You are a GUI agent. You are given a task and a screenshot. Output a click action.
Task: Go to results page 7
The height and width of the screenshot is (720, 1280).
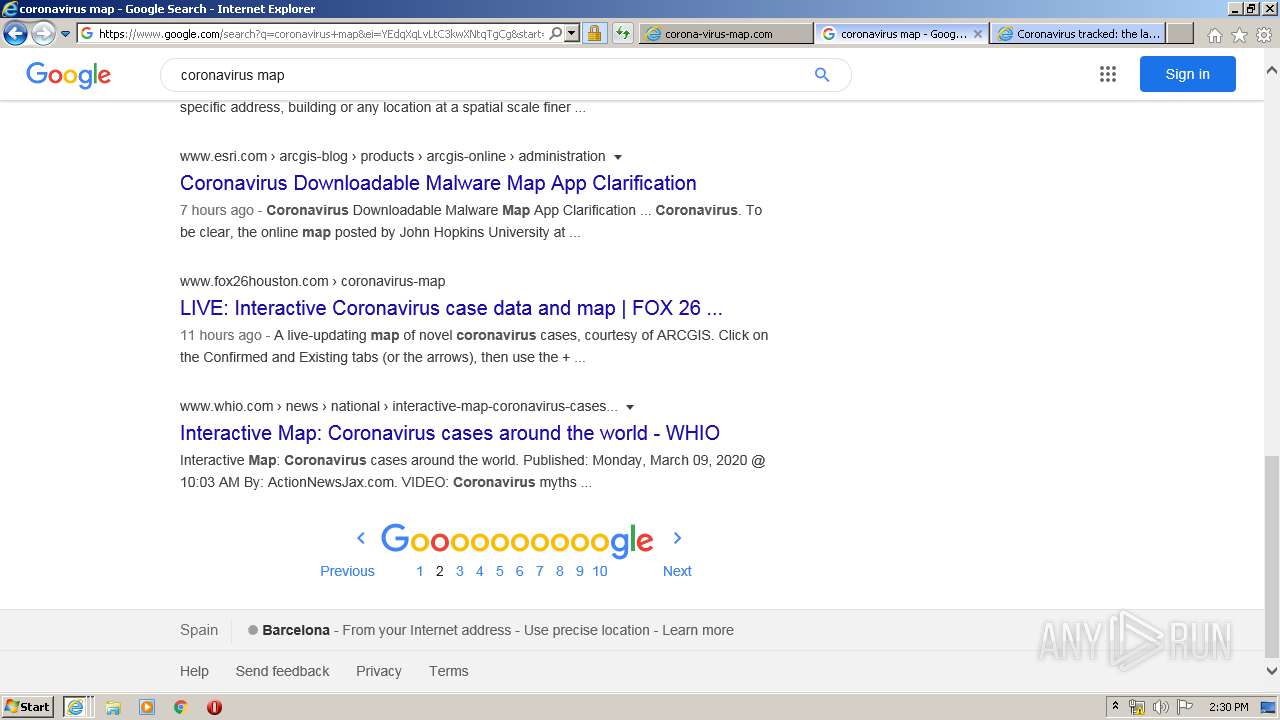point(540,571)
